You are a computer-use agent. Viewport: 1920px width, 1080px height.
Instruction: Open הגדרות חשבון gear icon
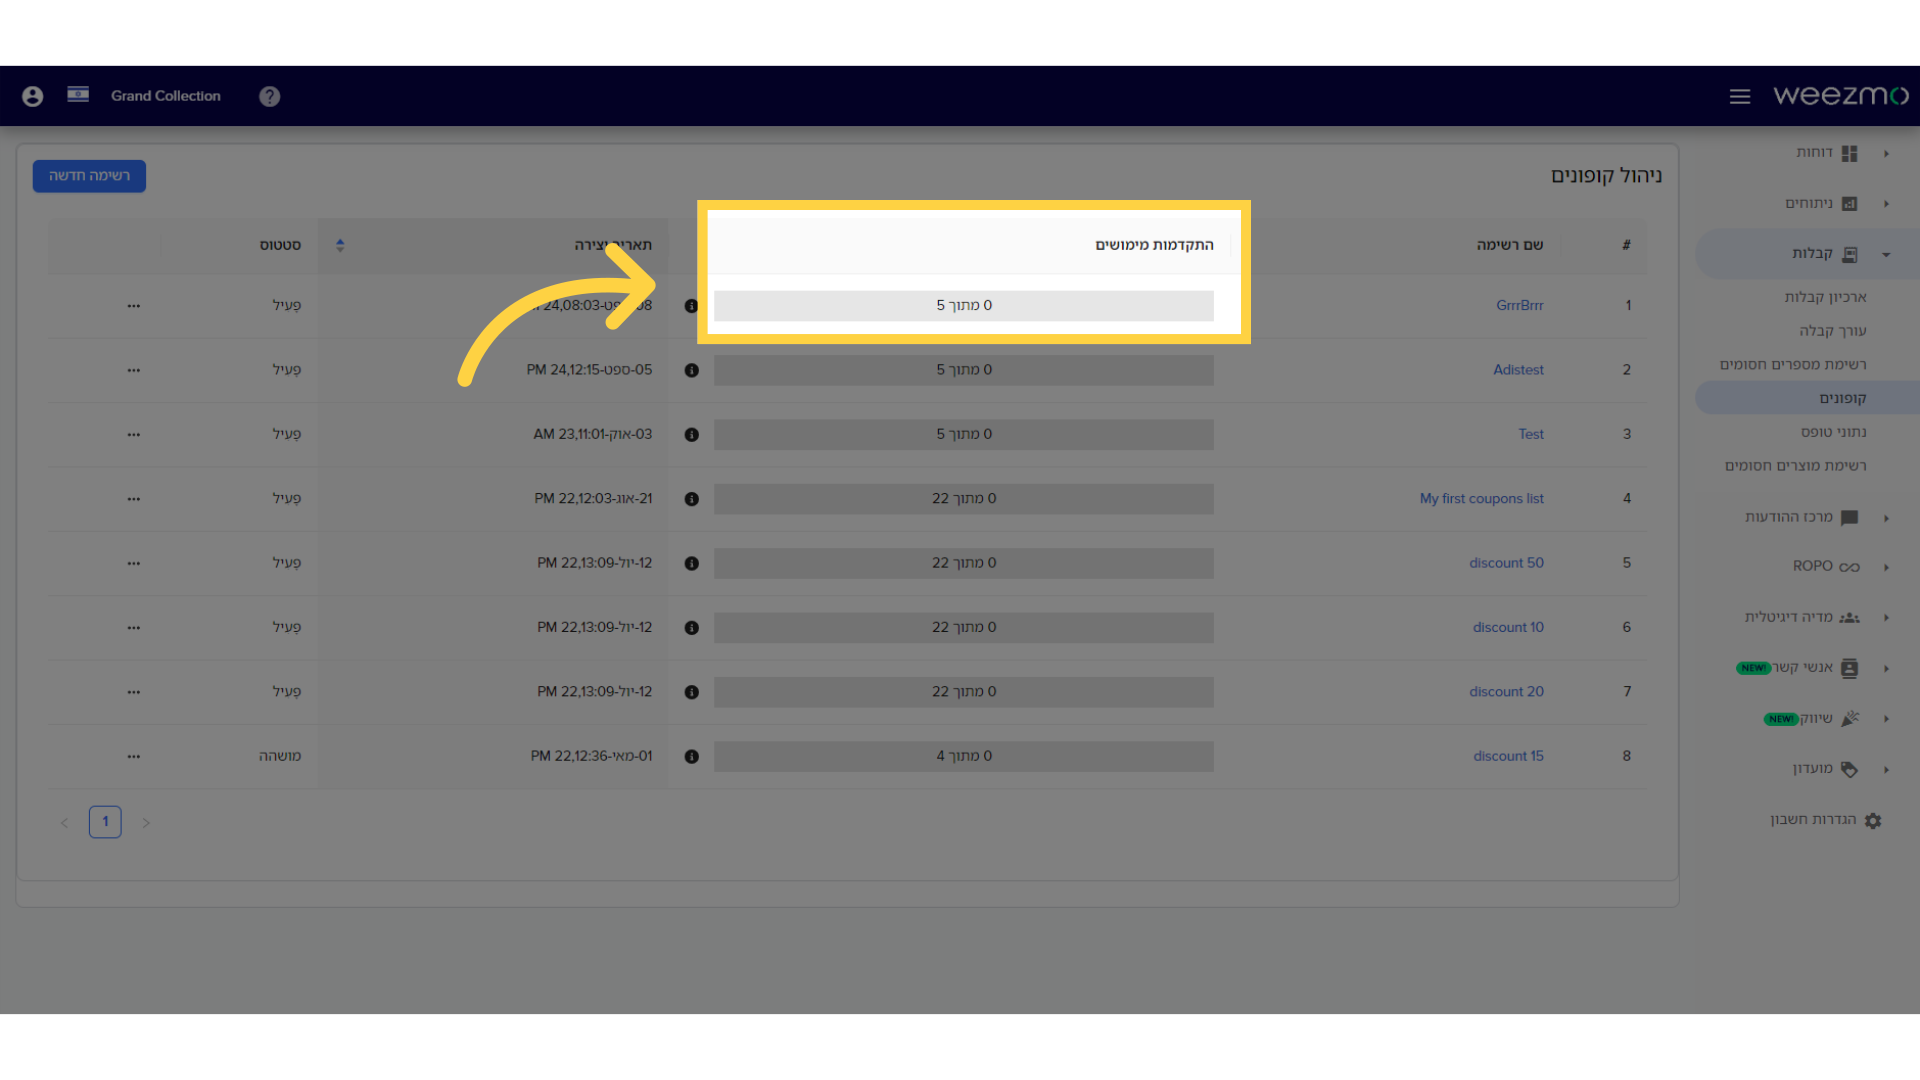1873,821
